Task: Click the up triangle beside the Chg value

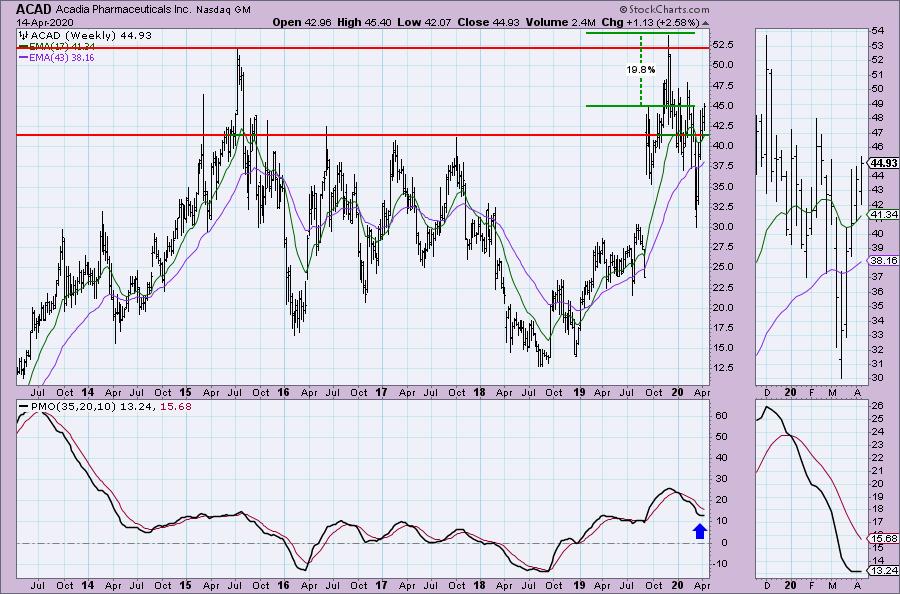Action: point(705,23)
